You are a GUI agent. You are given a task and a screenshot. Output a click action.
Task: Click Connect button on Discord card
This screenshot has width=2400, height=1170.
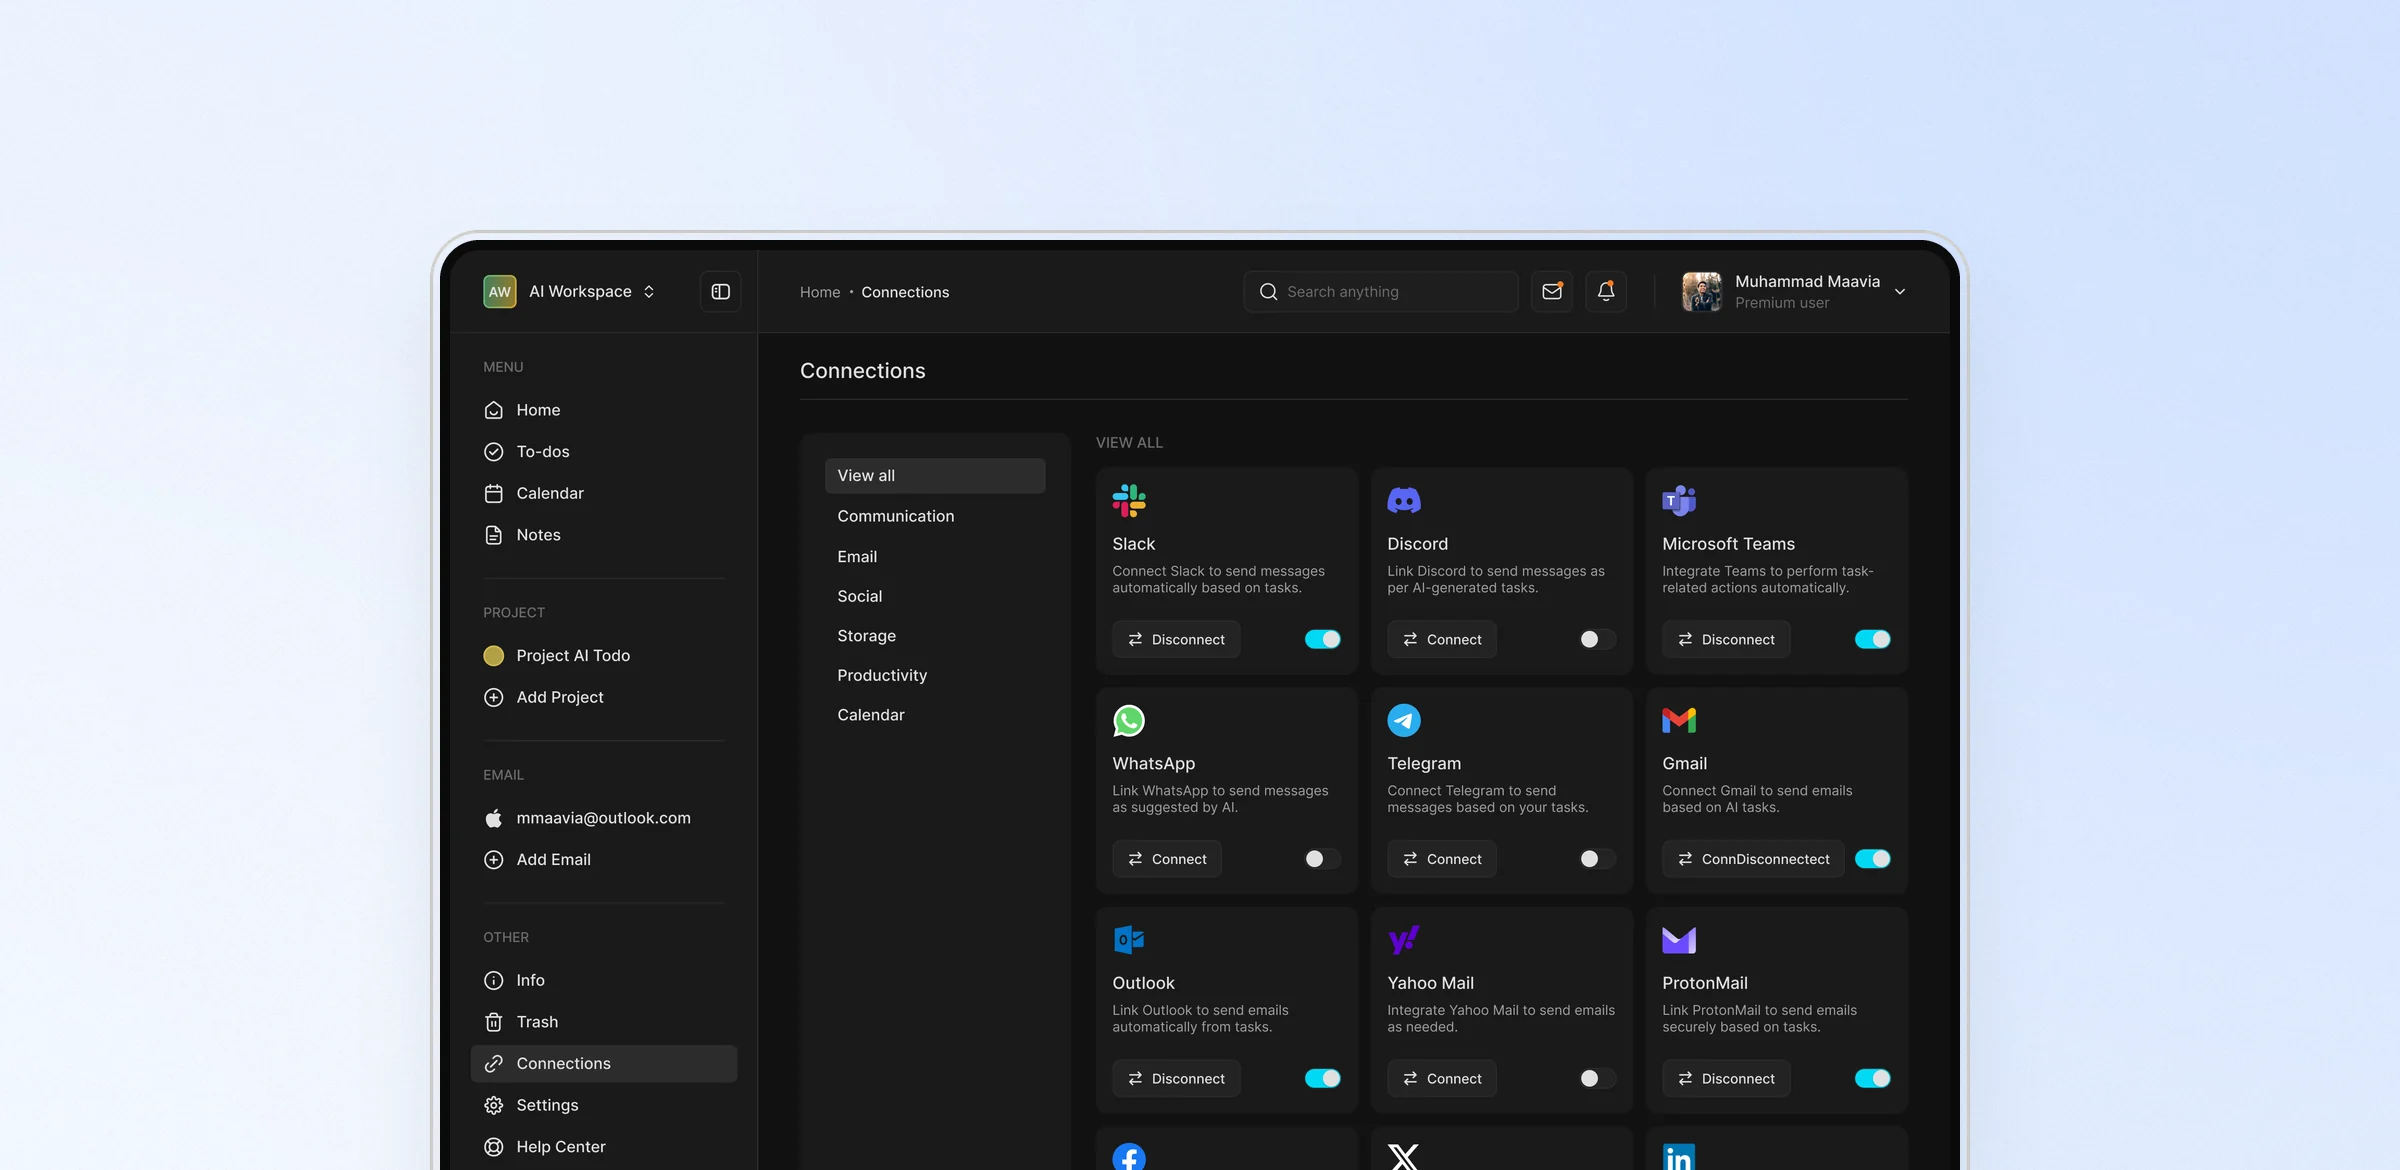point(1442,639)
